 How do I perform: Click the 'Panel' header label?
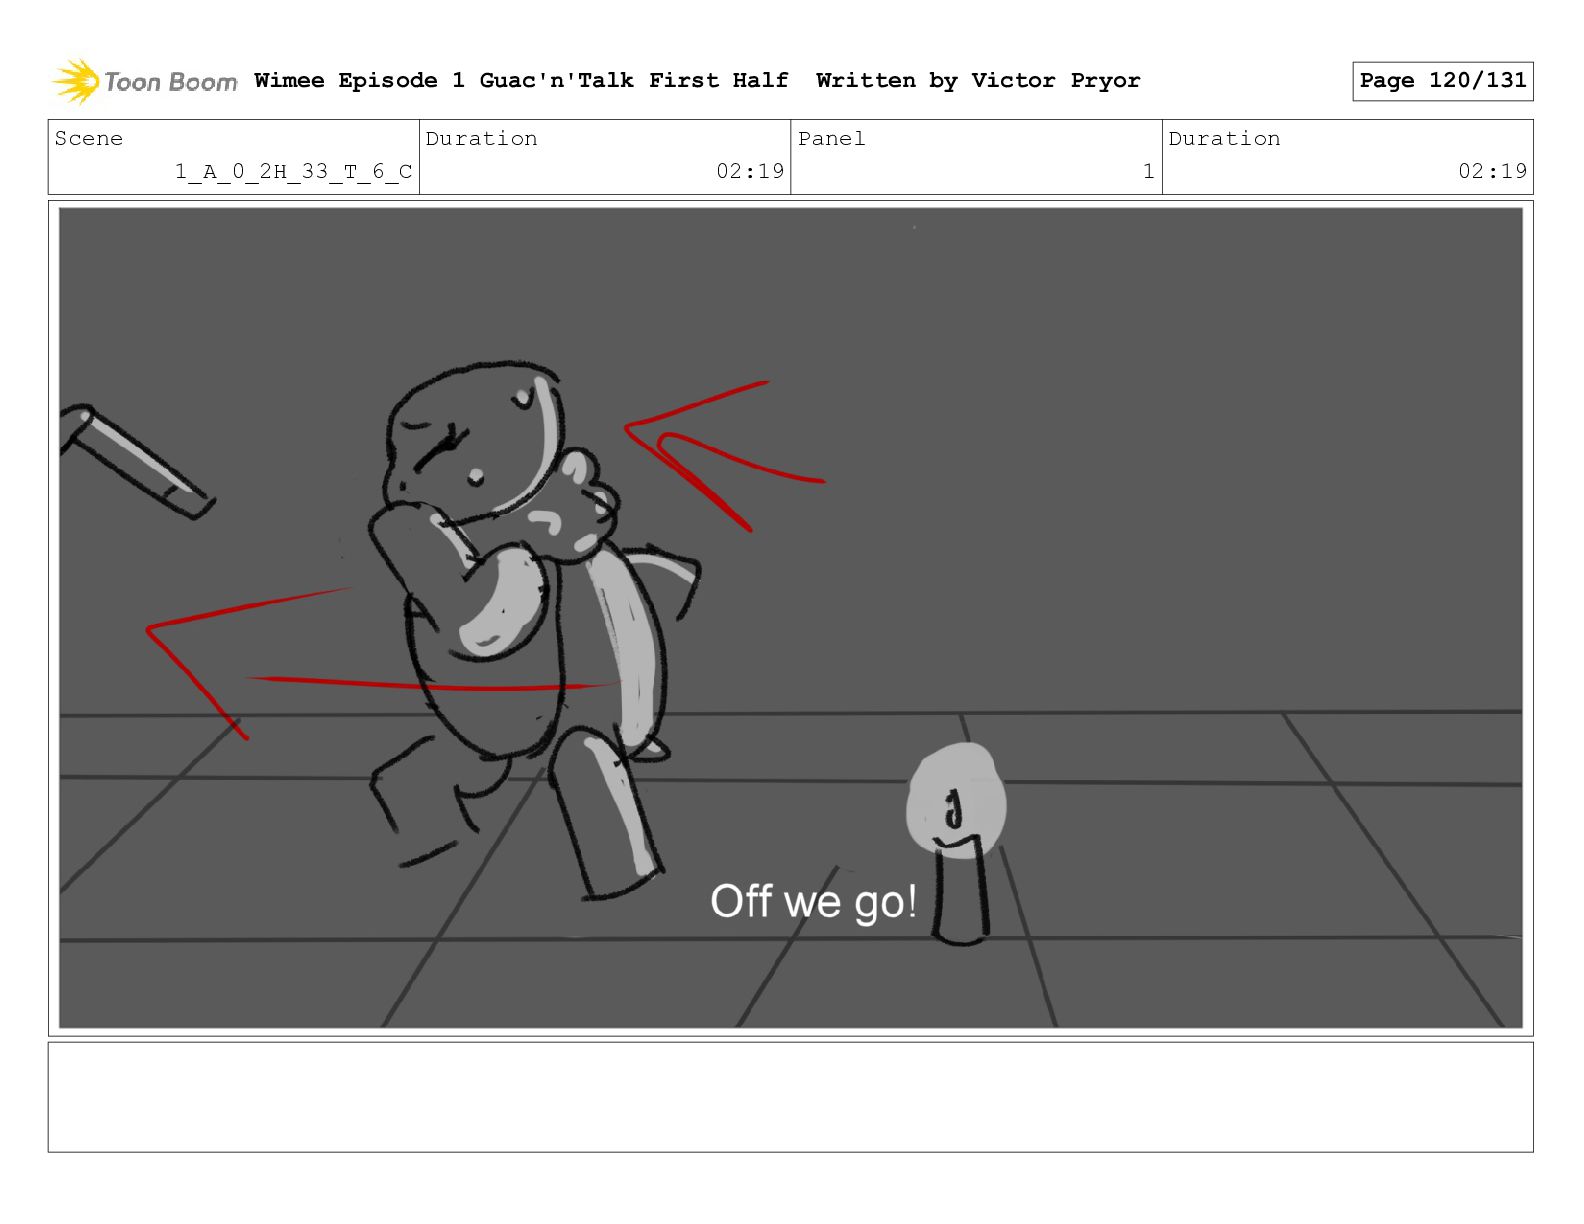point(831,139)
